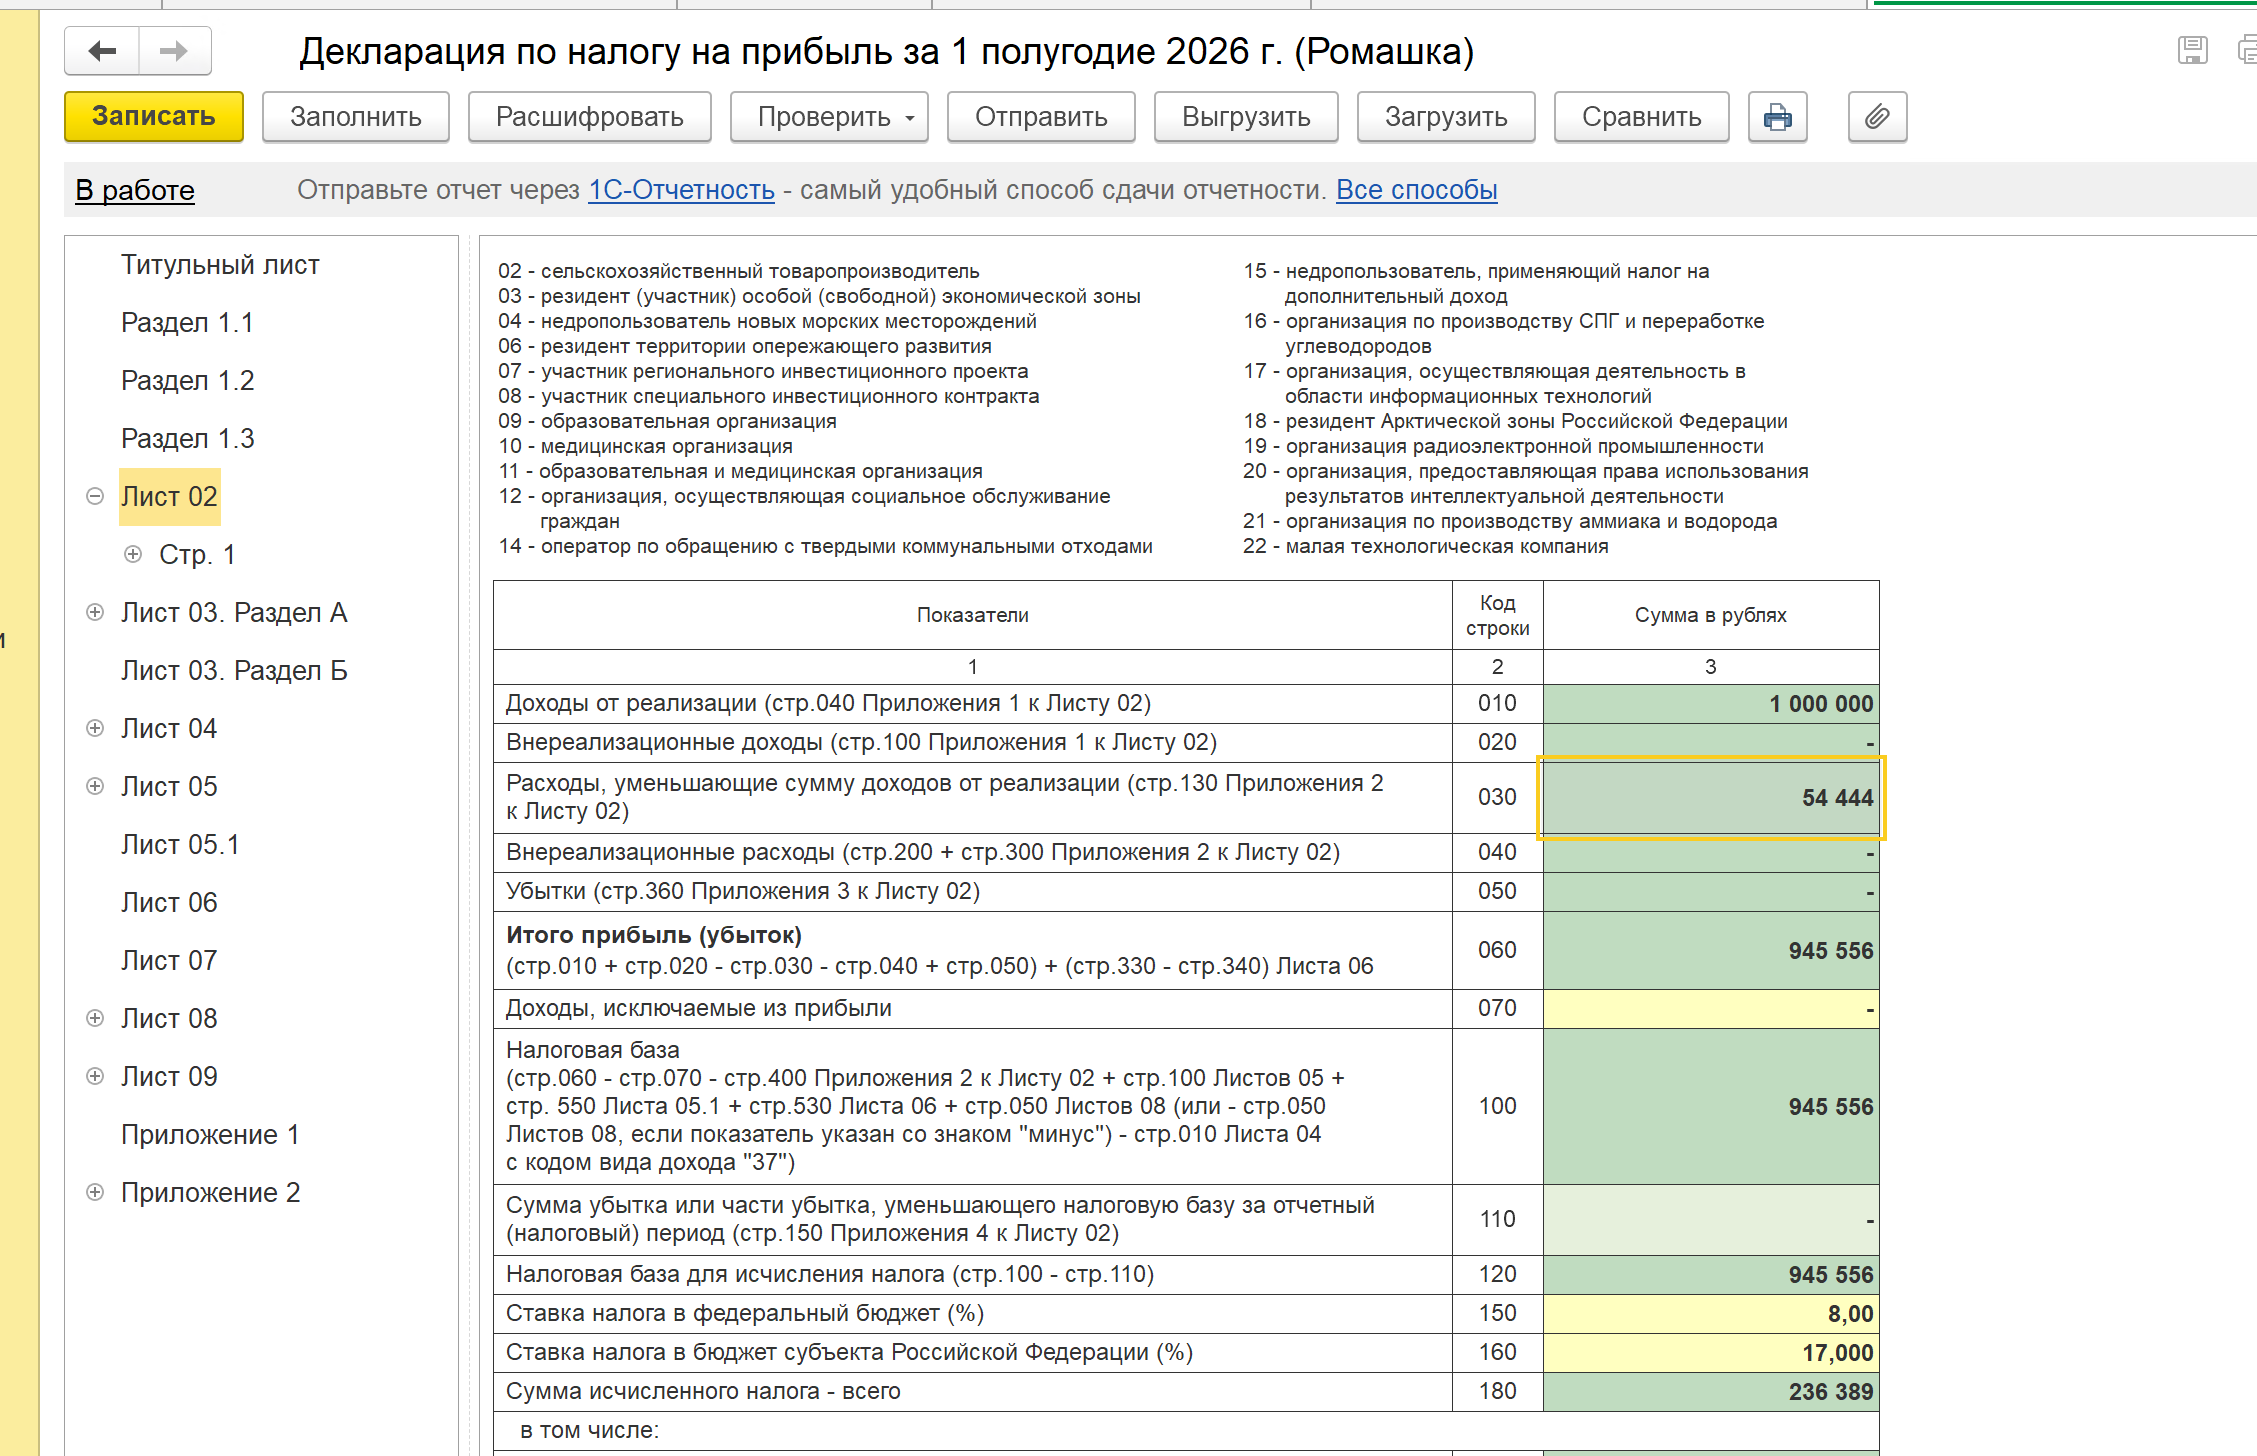Click the Отправить button

coord(1041,117)
